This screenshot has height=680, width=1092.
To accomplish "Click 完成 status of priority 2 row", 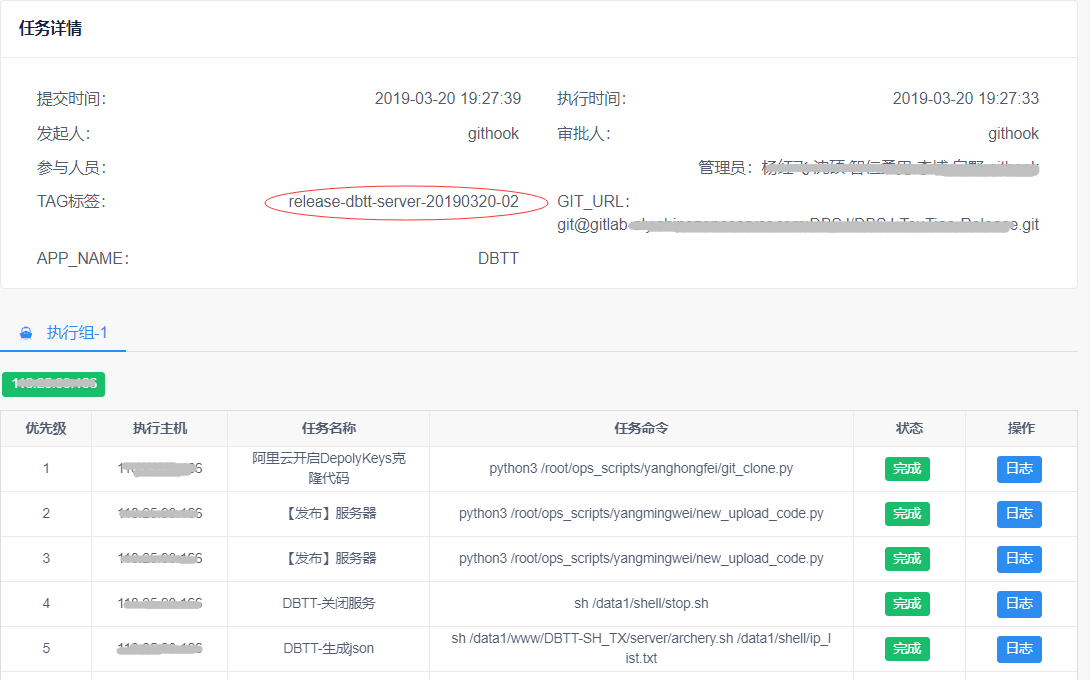I will [x=907, y=514].
